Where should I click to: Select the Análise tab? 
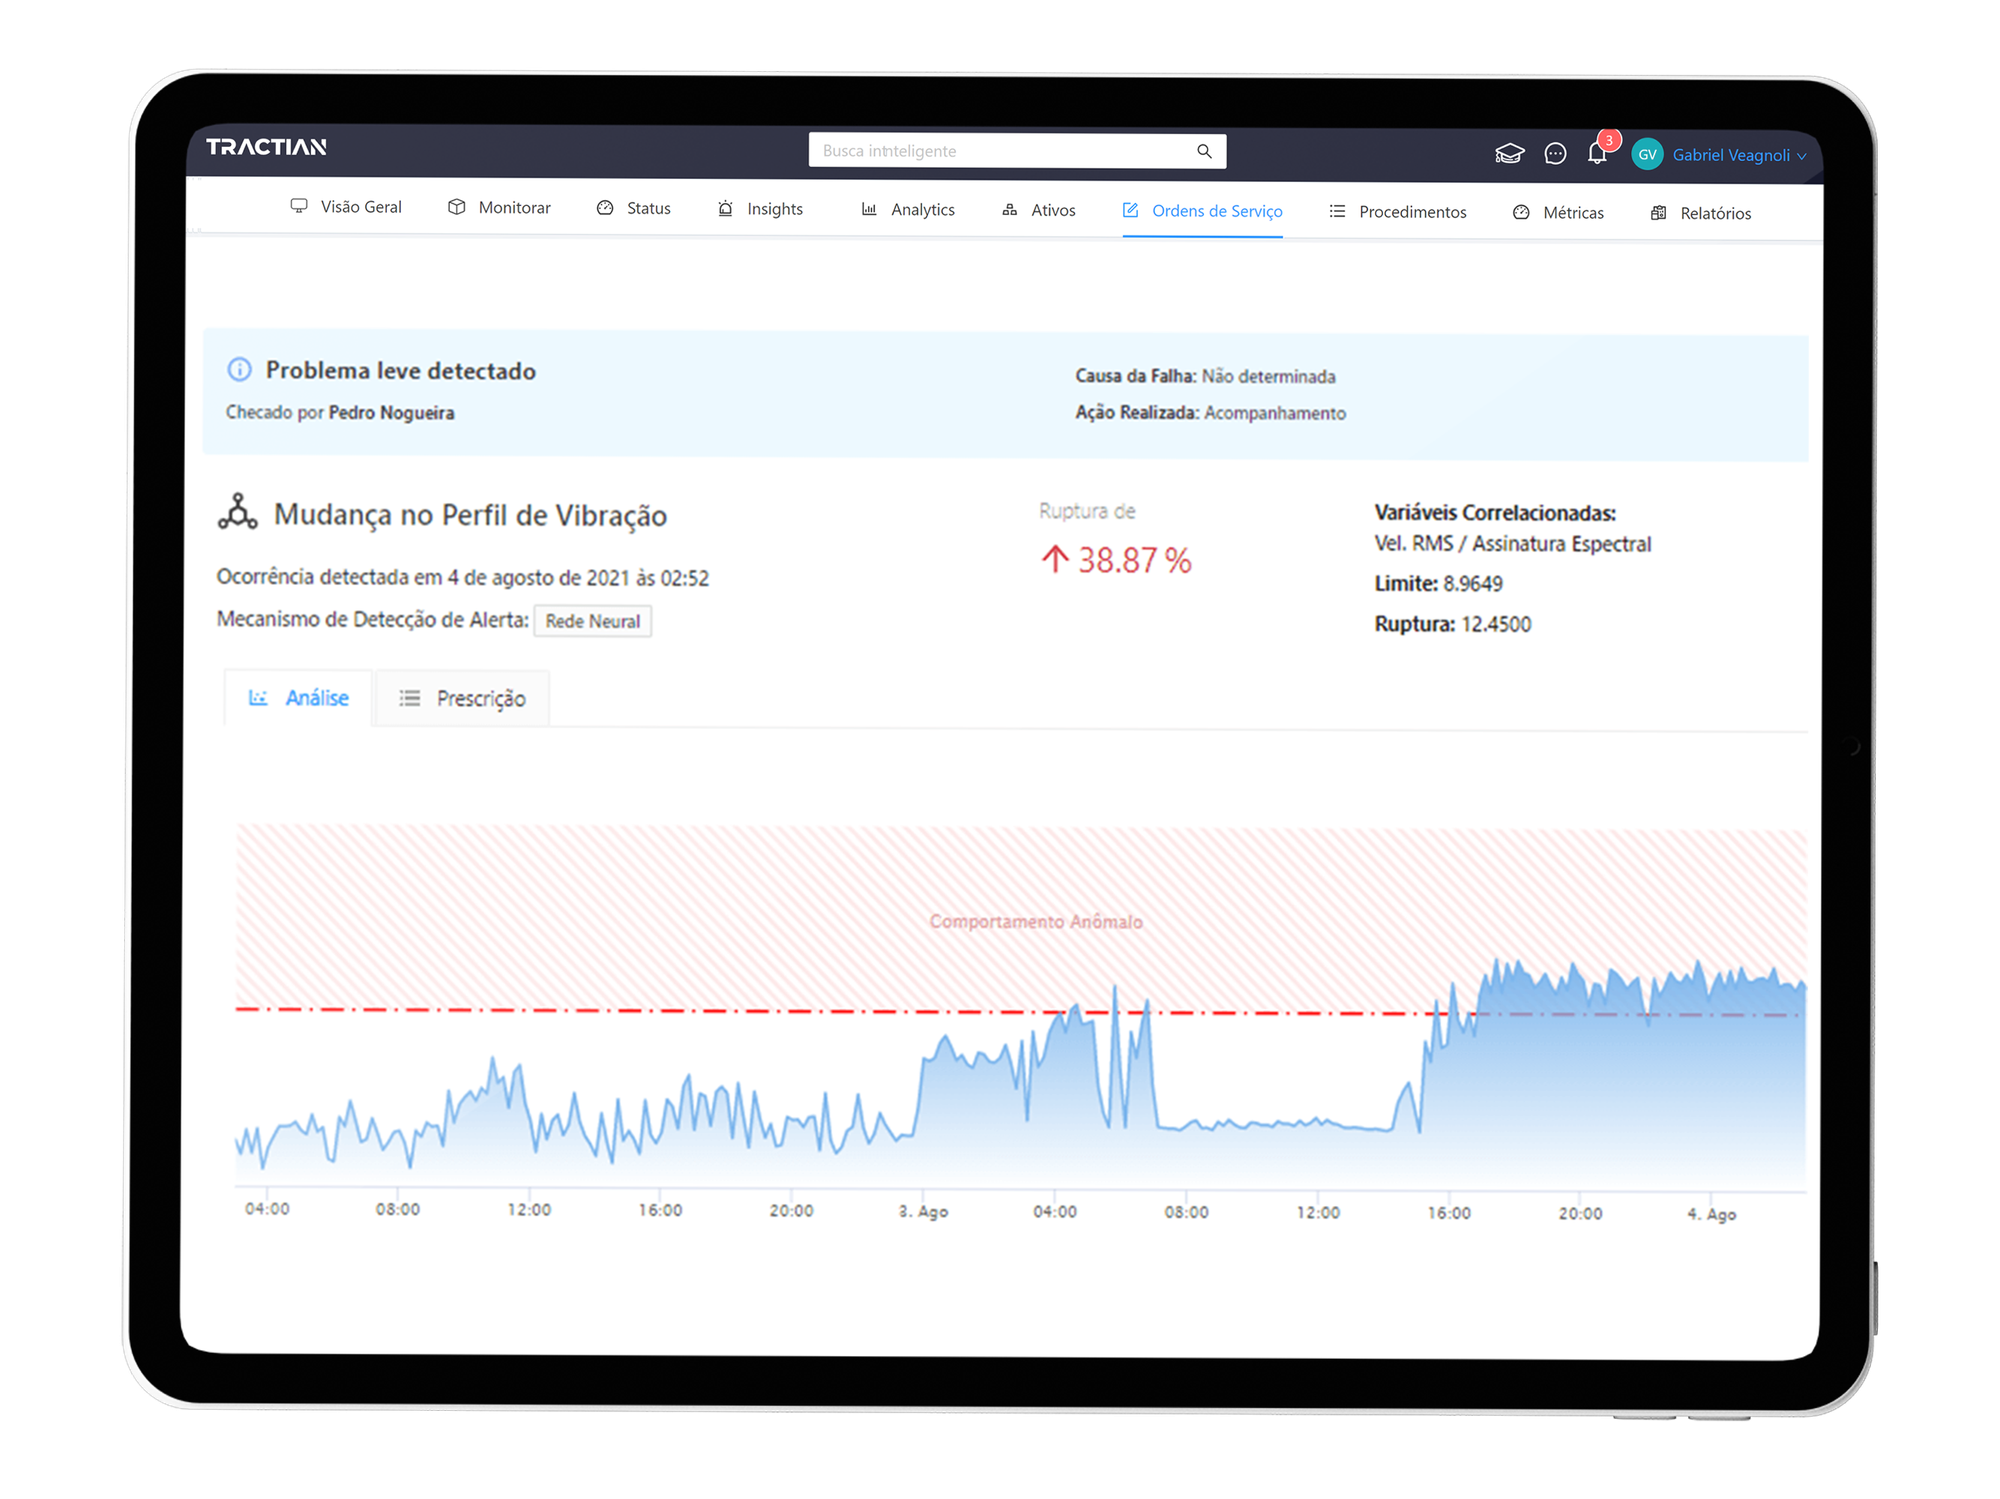click(x=298, y=697)
